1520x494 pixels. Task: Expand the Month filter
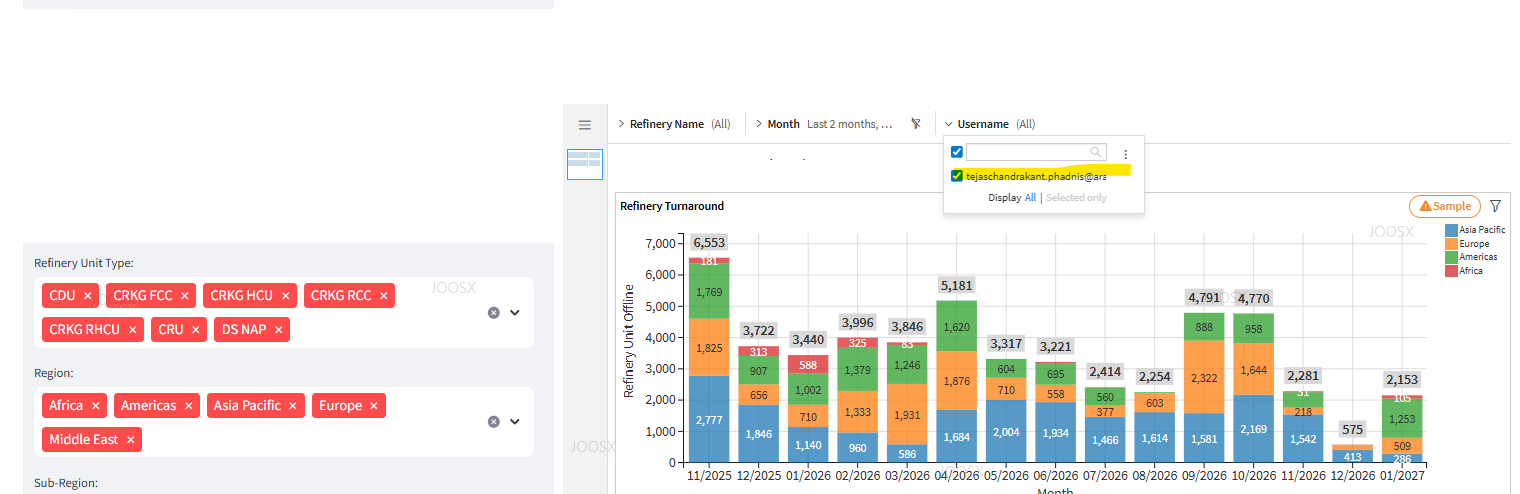point(758,124)
